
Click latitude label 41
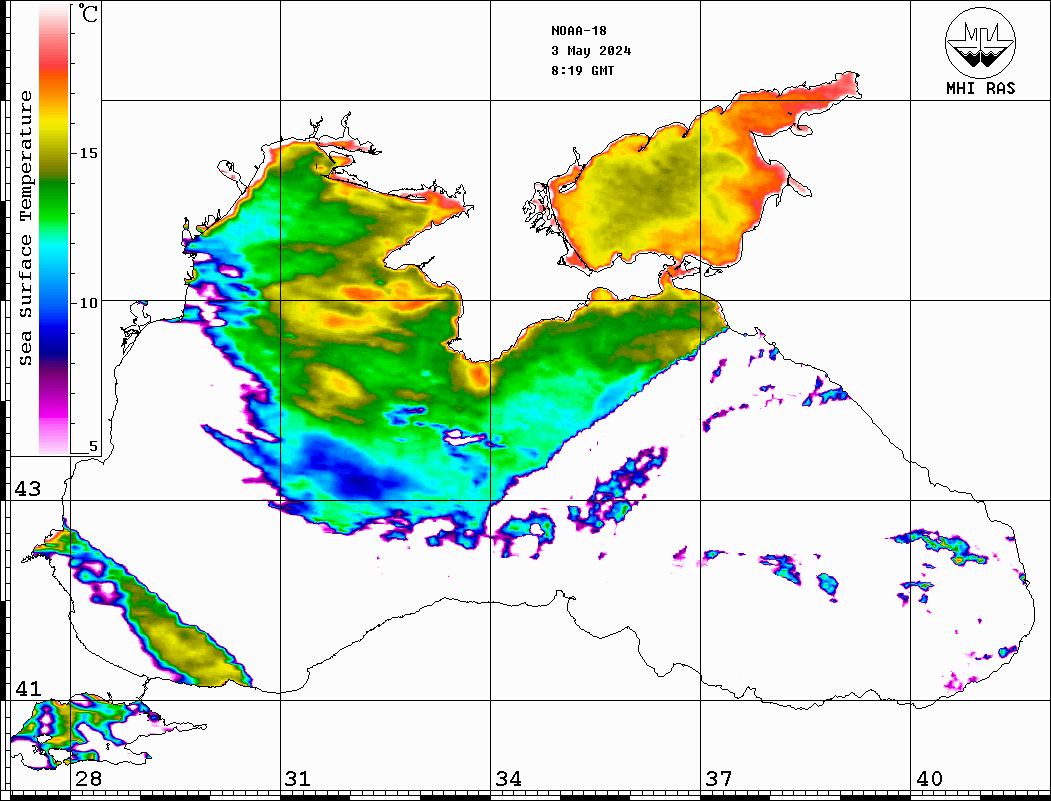coord(28,689)
